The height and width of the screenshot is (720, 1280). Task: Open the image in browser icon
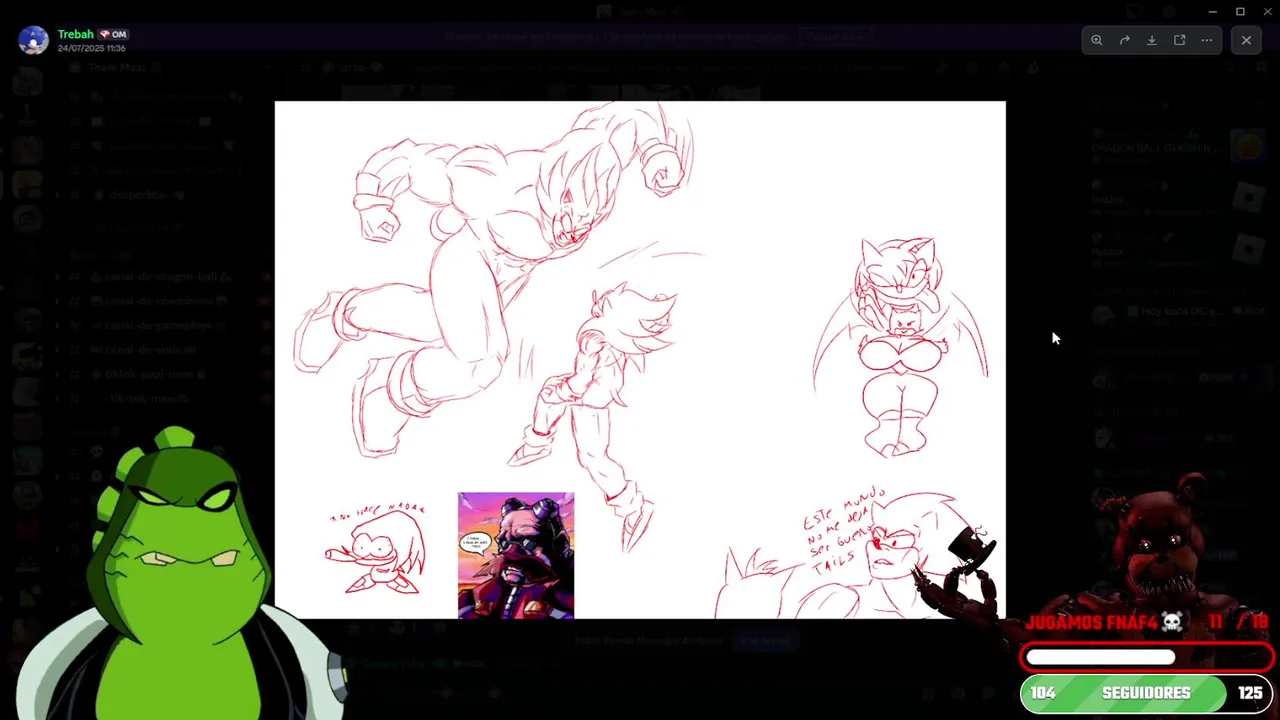1180,40
